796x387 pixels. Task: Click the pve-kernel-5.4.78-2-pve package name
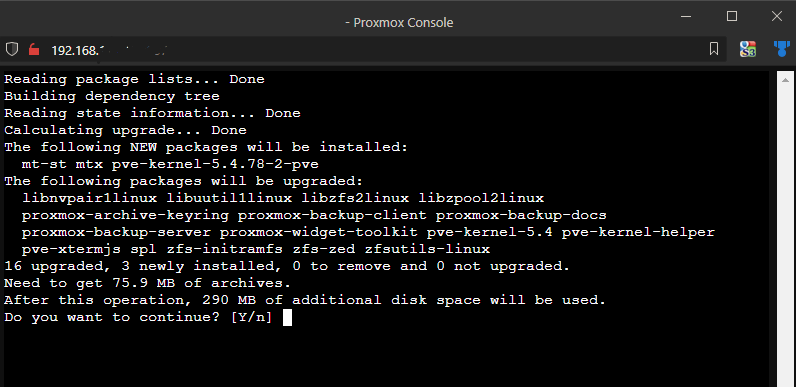tap(215, 164)
